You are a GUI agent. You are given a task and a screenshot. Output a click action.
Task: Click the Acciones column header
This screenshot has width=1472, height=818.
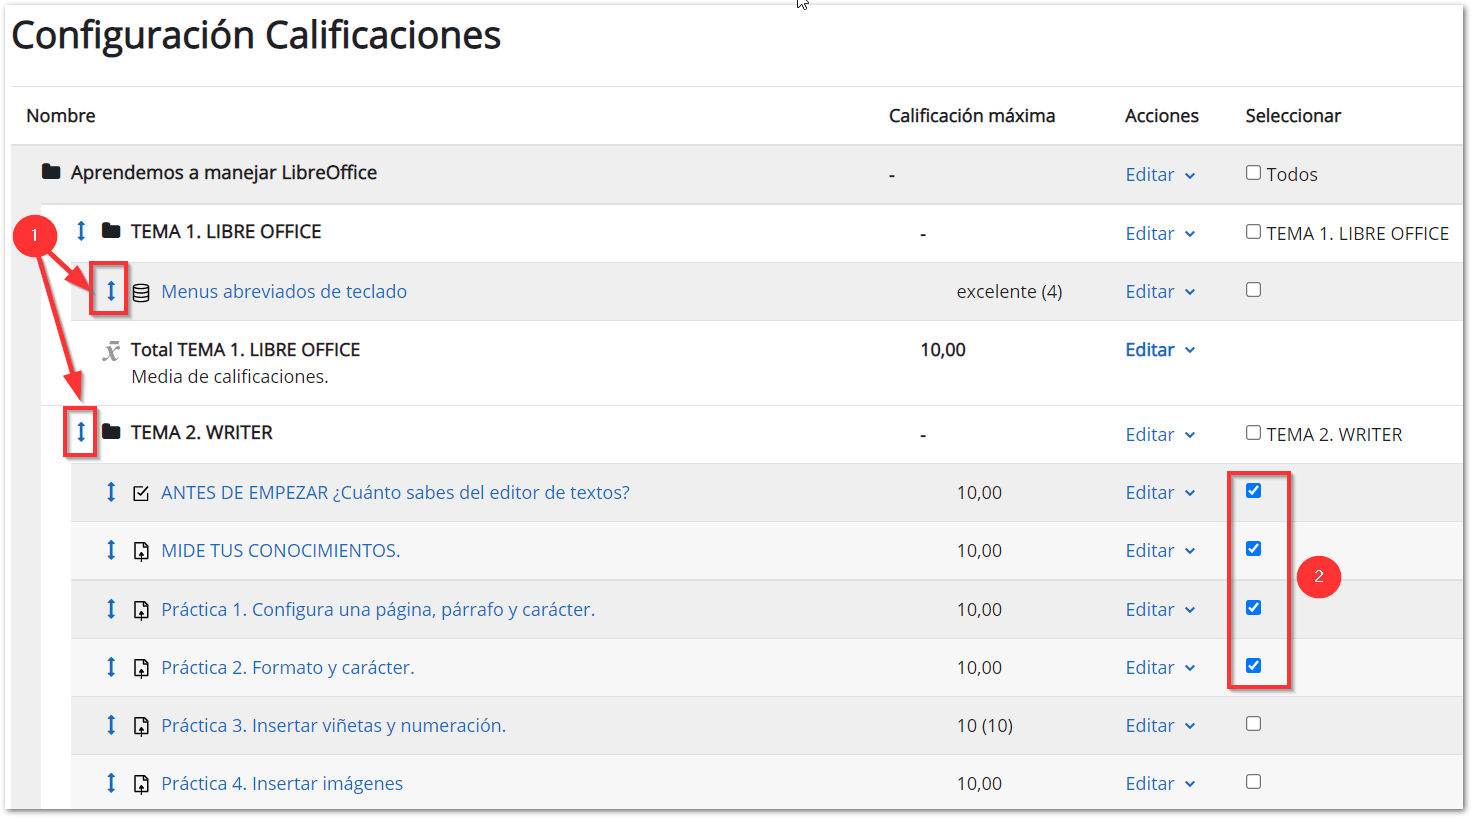[x=1162, y=115]
